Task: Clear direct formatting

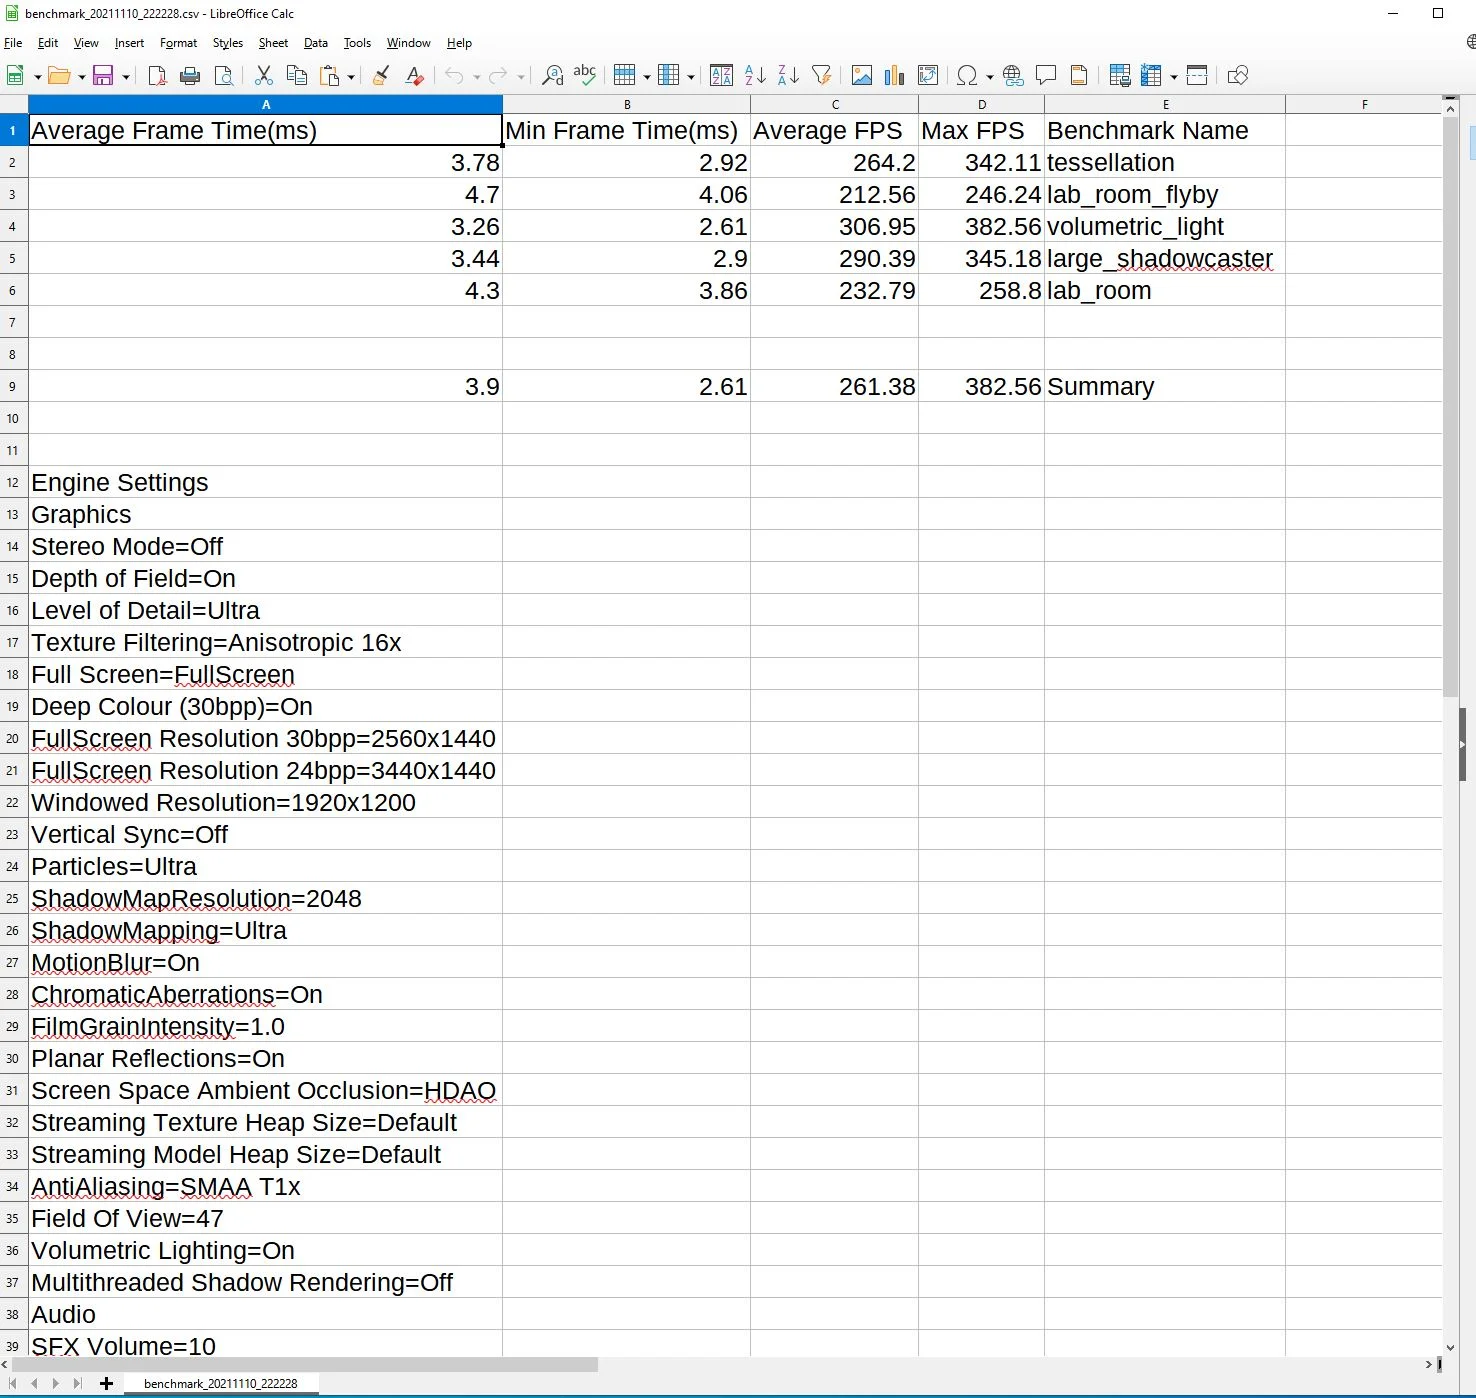Action: 414,76
